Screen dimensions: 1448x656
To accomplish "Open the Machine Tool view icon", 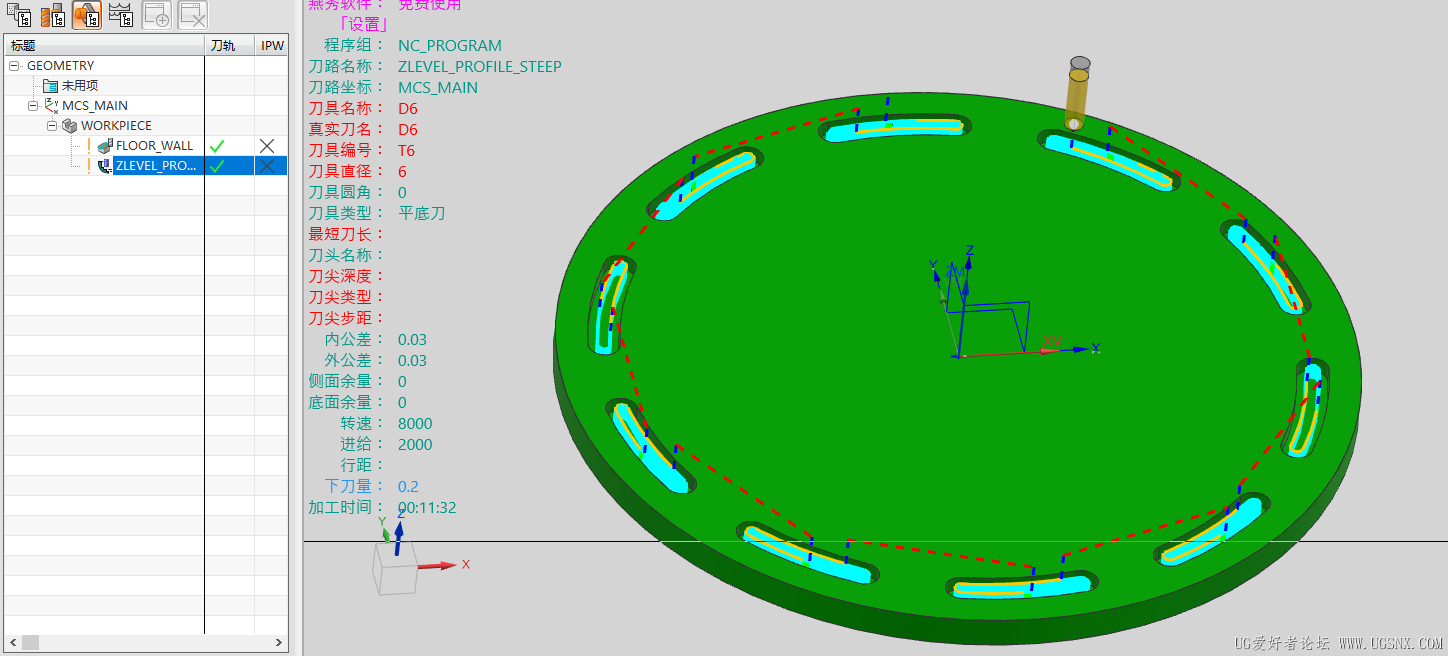I will click(x=52, y=14).
